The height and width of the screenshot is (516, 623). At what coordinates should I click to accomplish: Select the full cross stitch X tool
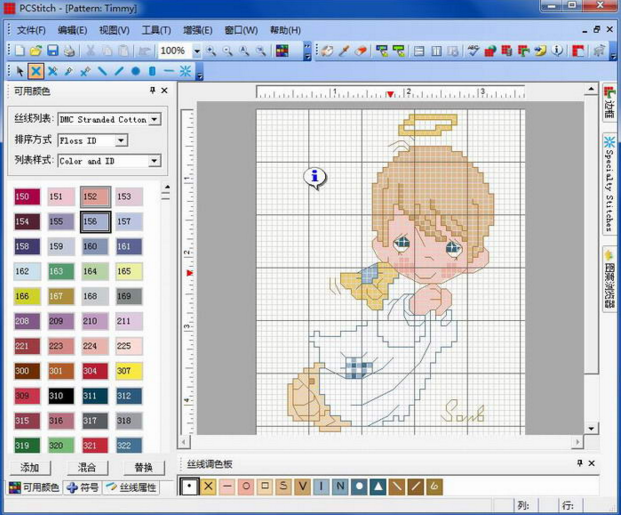pos(36,72)
